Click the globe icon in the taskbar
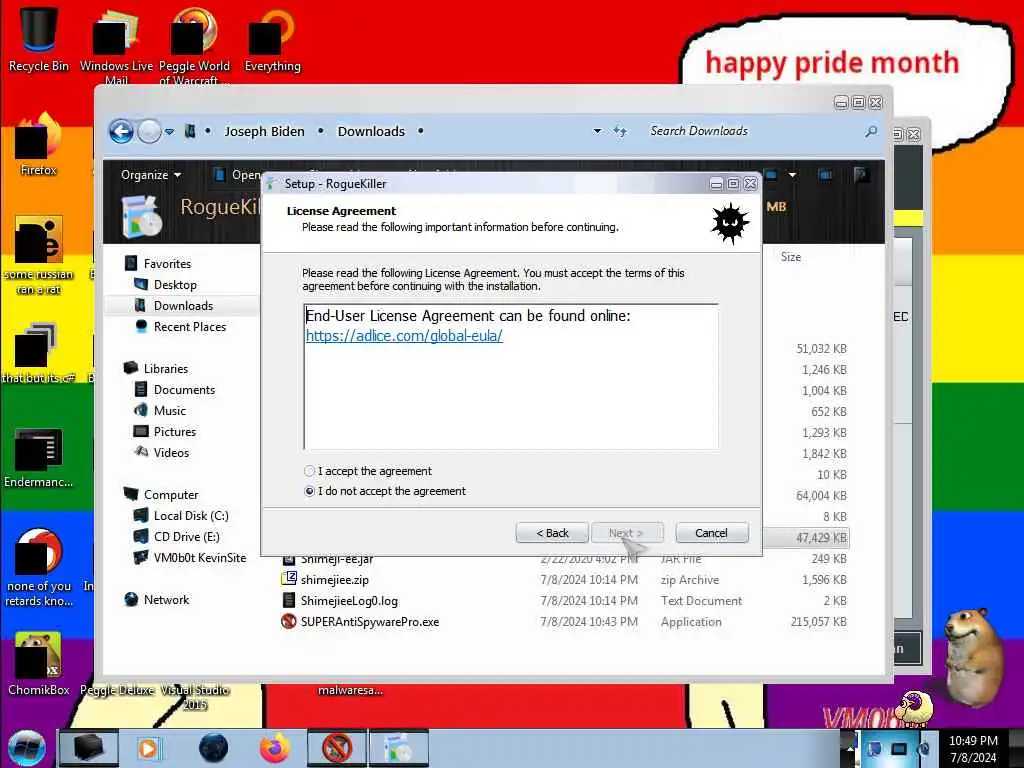Viewport: 1024px width, 768px height. [x=214, y=748]
